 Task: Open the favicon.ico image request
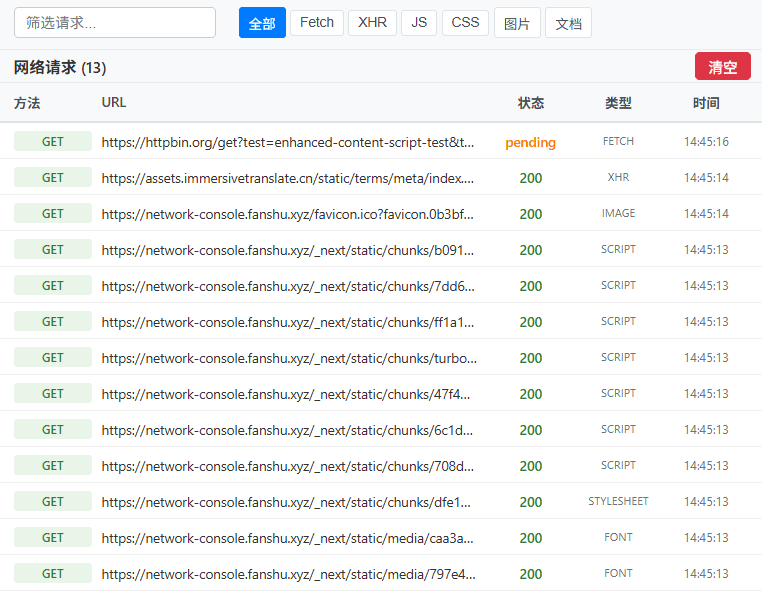pos(288,214)
